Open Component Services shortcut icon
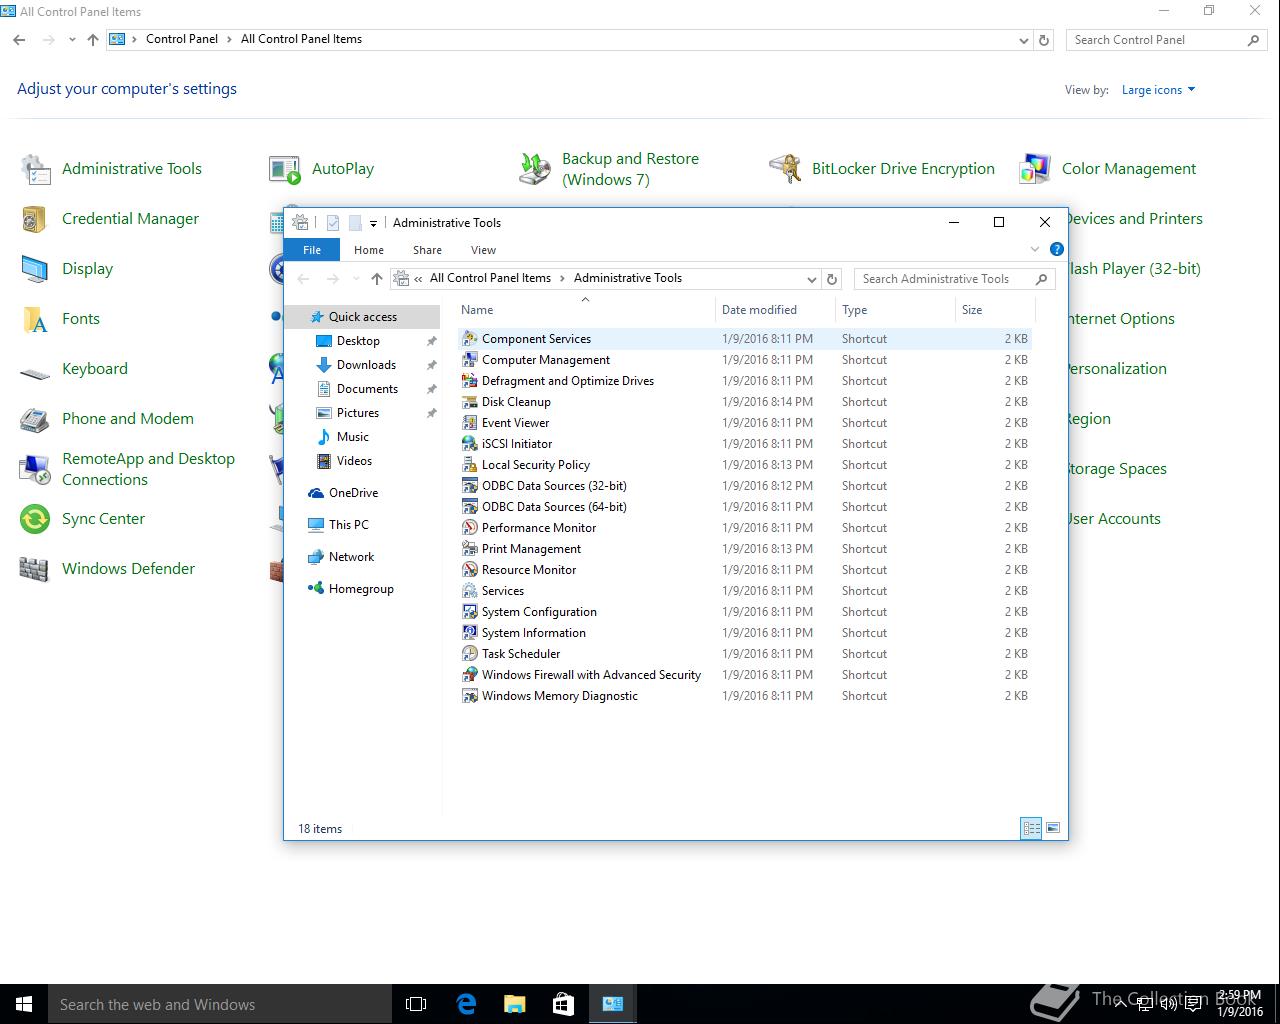The height and width of the screenshot is (1024, 1280). [x=469, y=339]
